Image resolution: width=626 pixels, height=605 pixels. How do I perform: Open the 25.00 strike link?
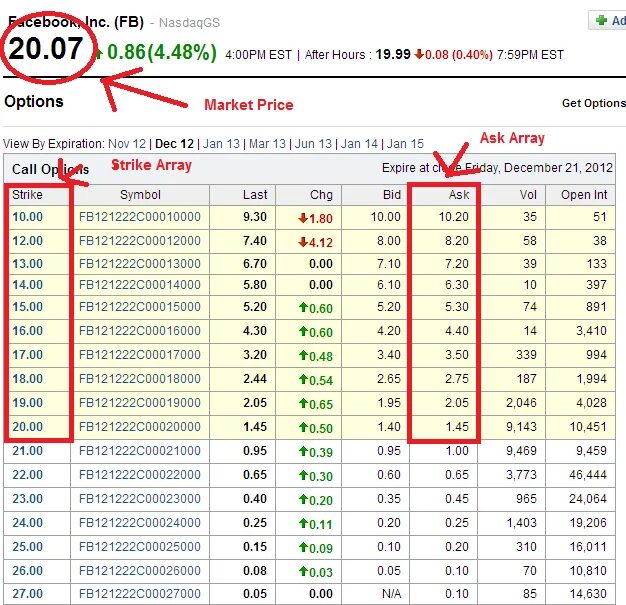28,547
